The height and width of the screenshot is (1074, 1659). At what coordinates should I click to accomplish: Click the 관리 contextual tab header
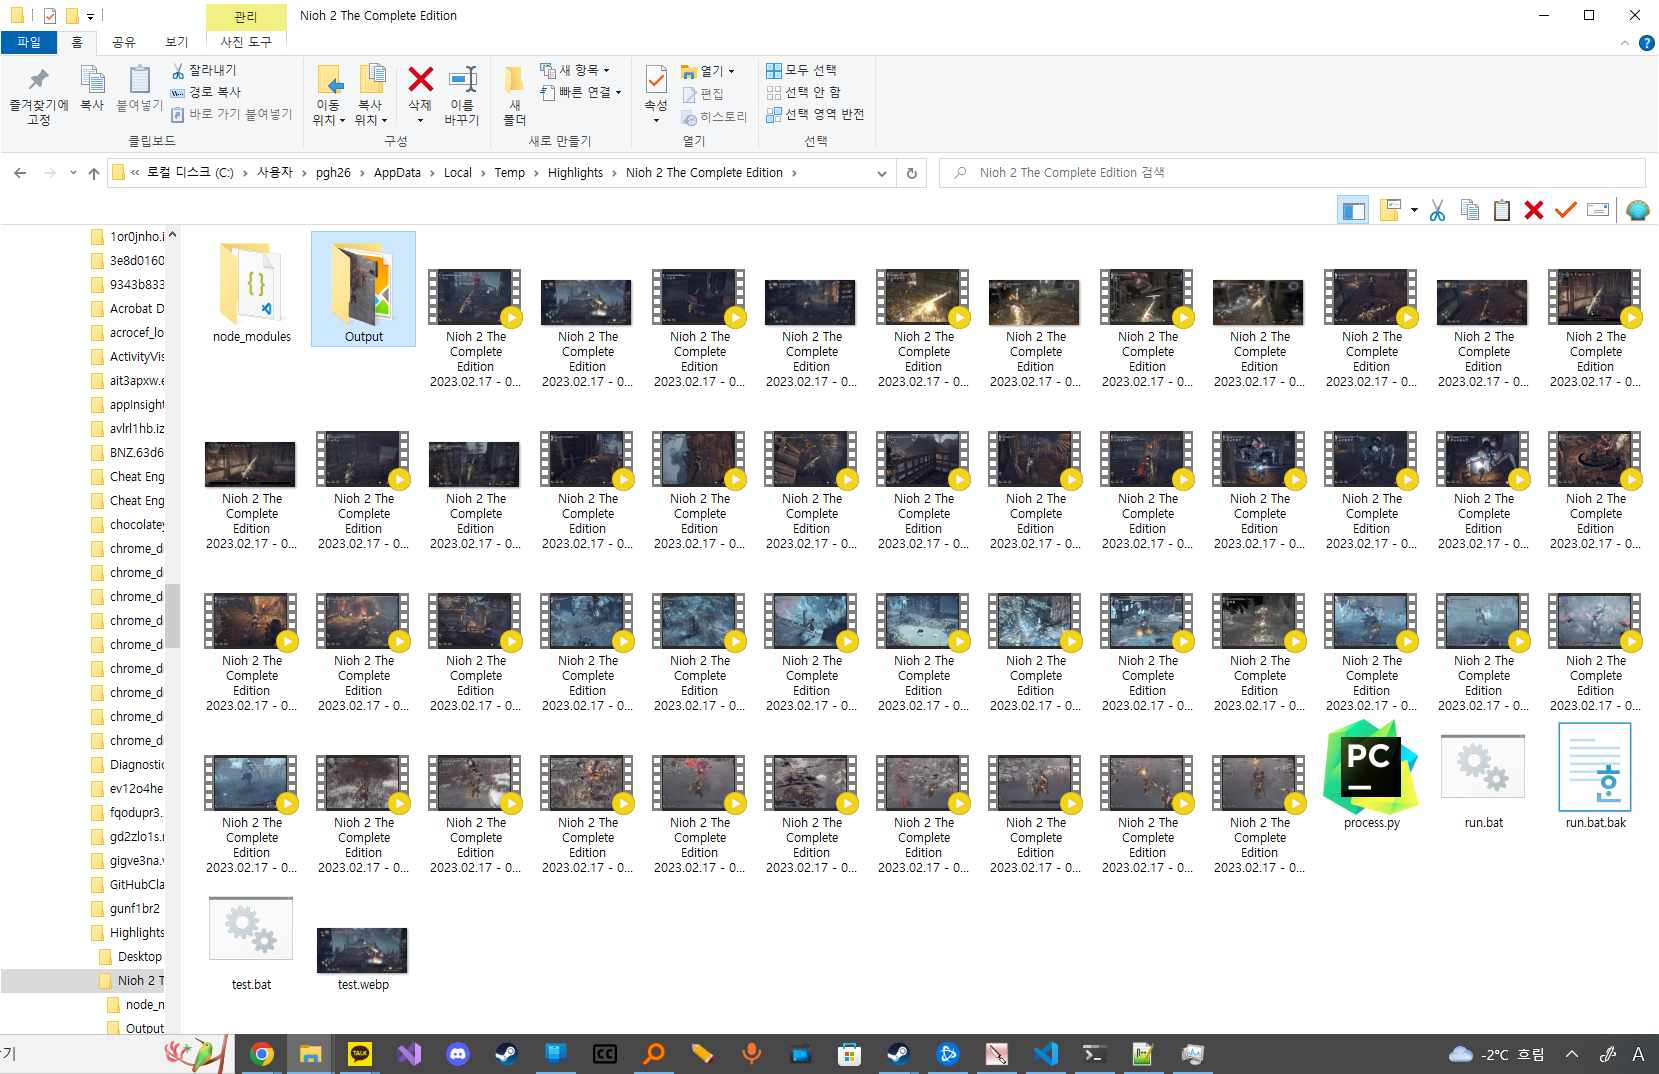point(246,16)
